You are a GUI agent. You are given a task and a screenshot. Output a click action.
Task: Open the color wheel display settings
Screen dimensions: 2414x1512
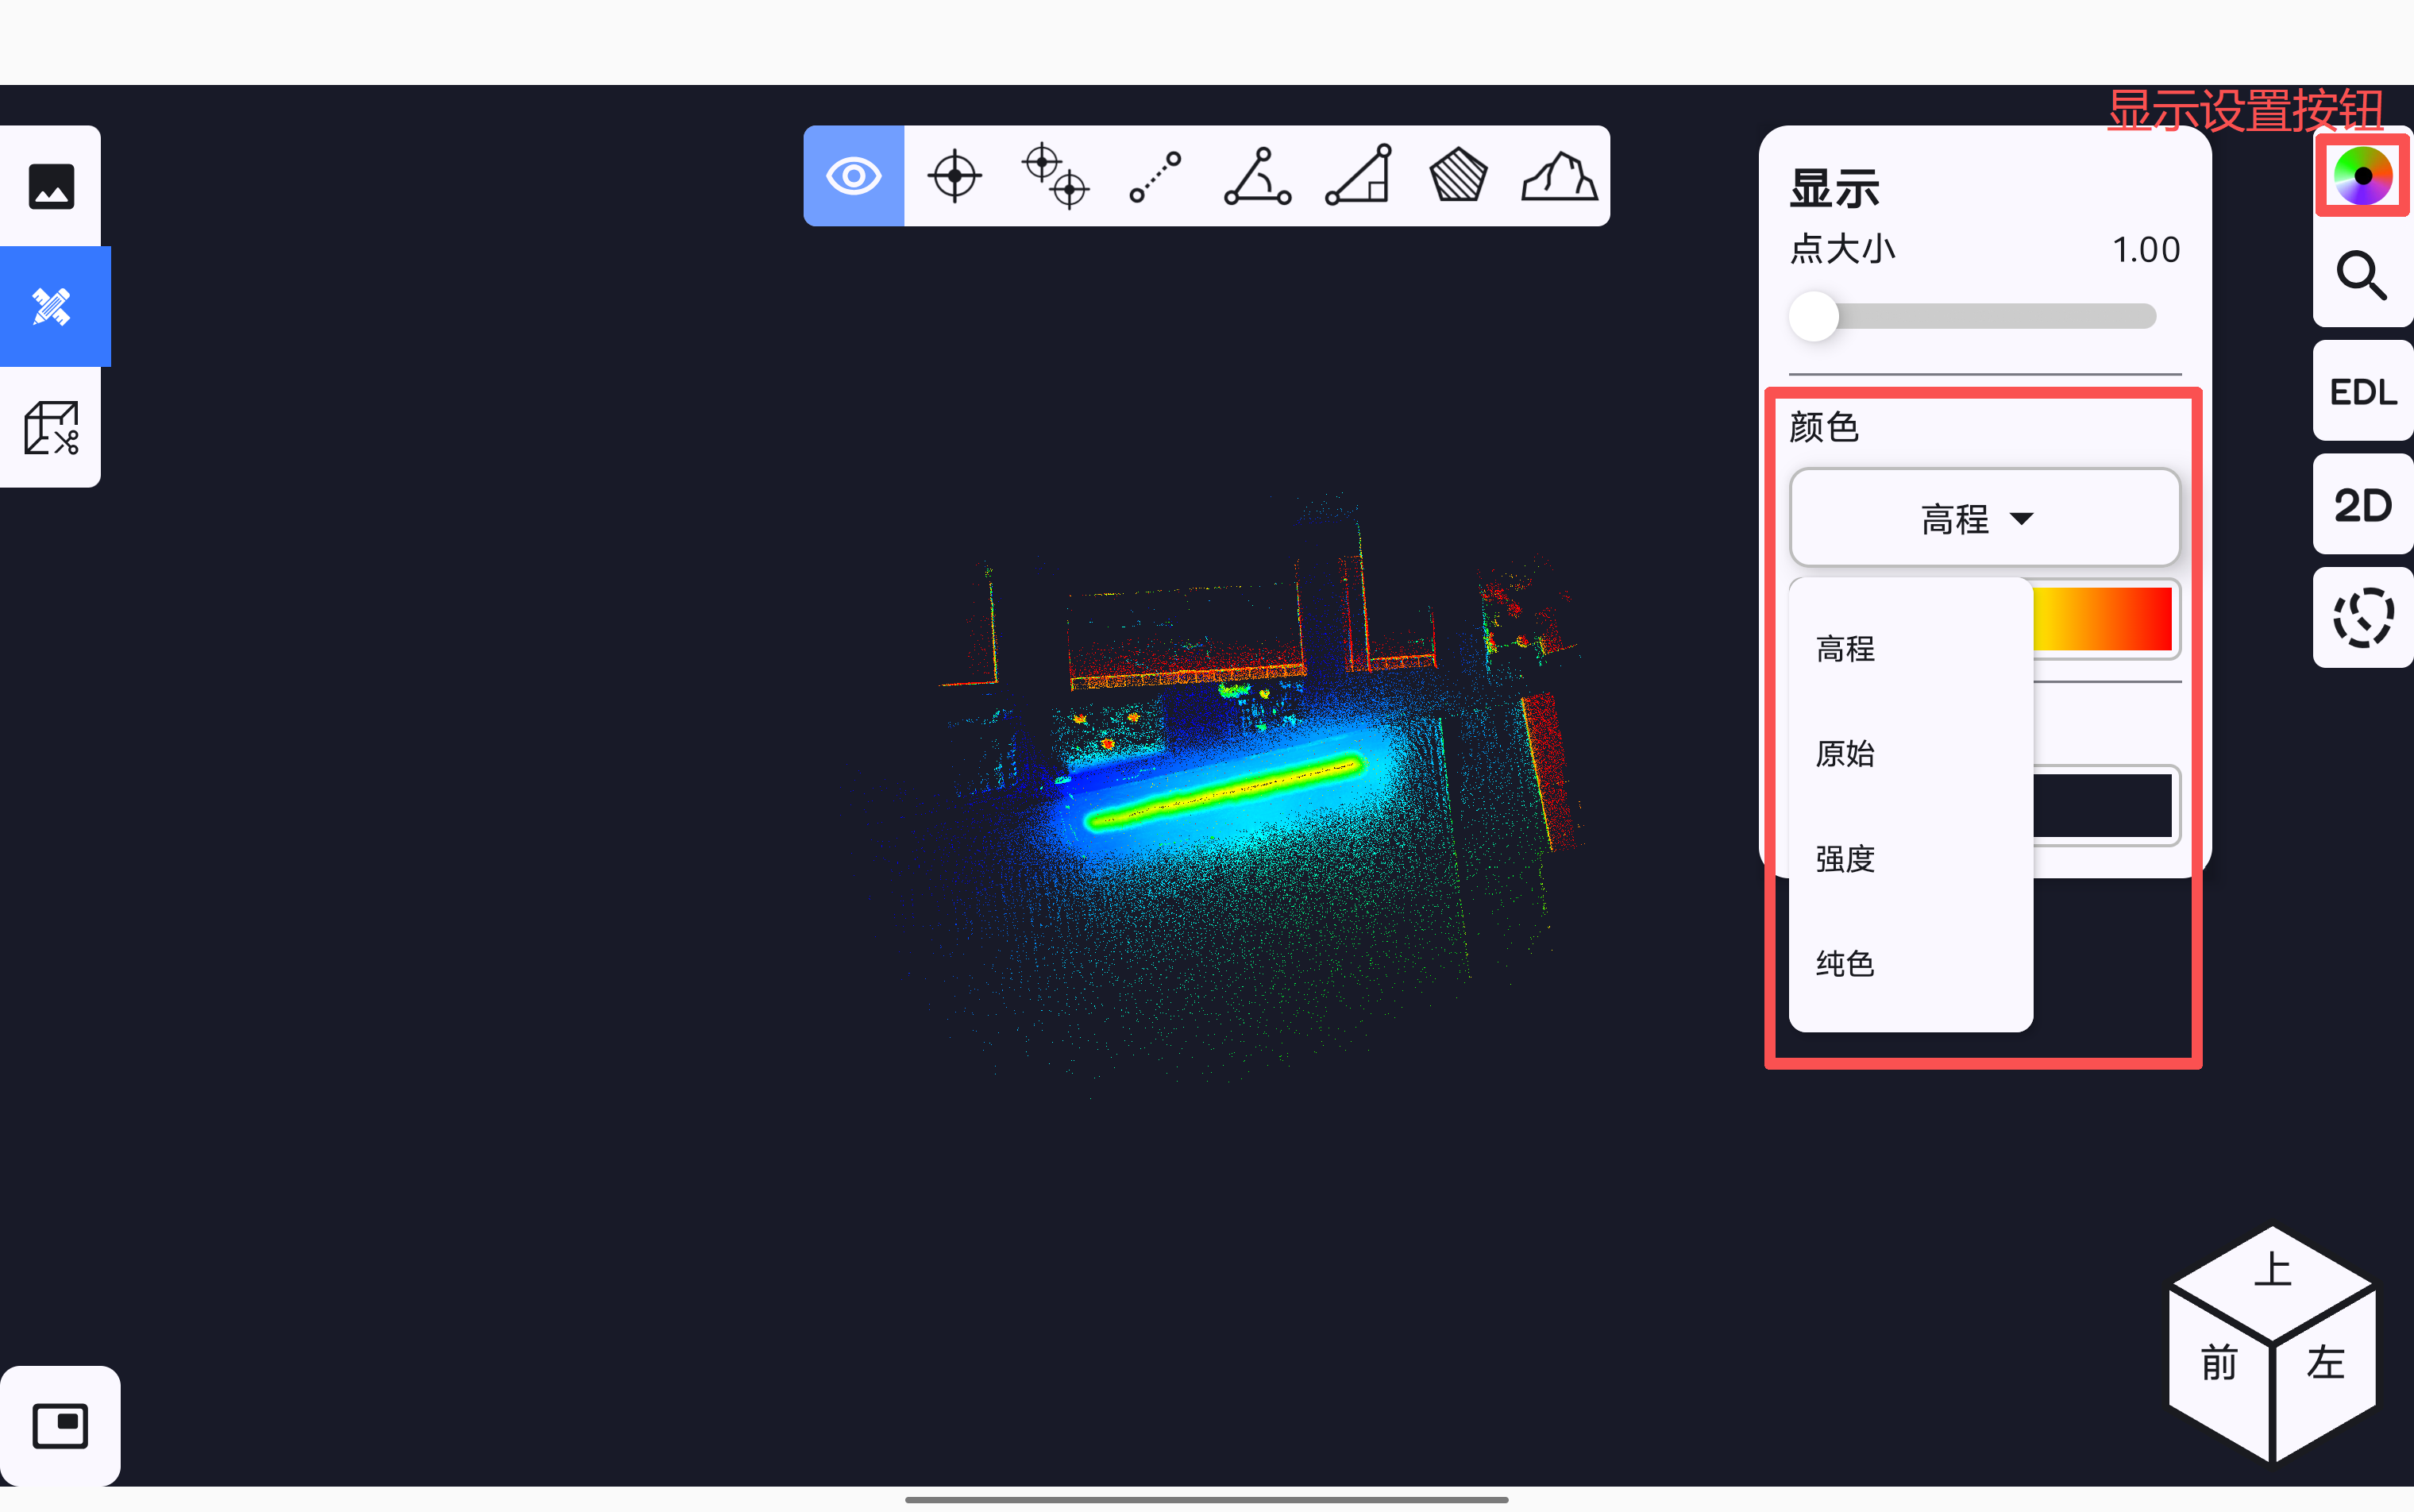point(2362,176)
